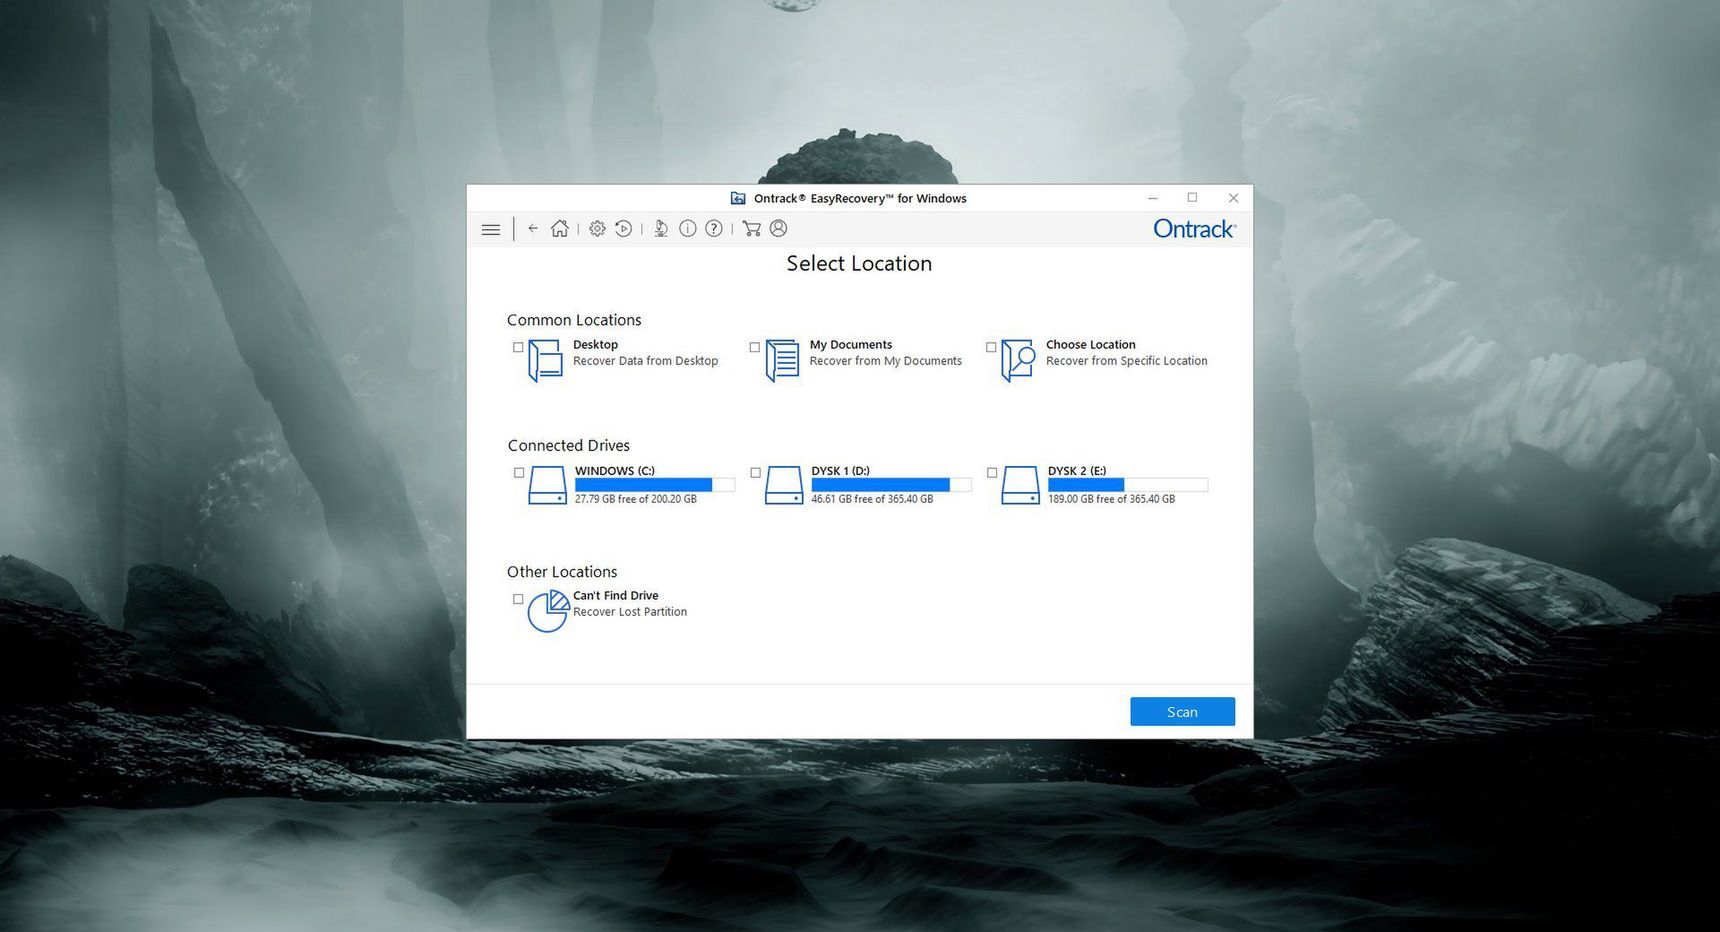The width and height of the screenshot is (1720, 932).
Task: Click "189.00 GB free of 365.40 GB"
Action: [x=1111, y=499]
